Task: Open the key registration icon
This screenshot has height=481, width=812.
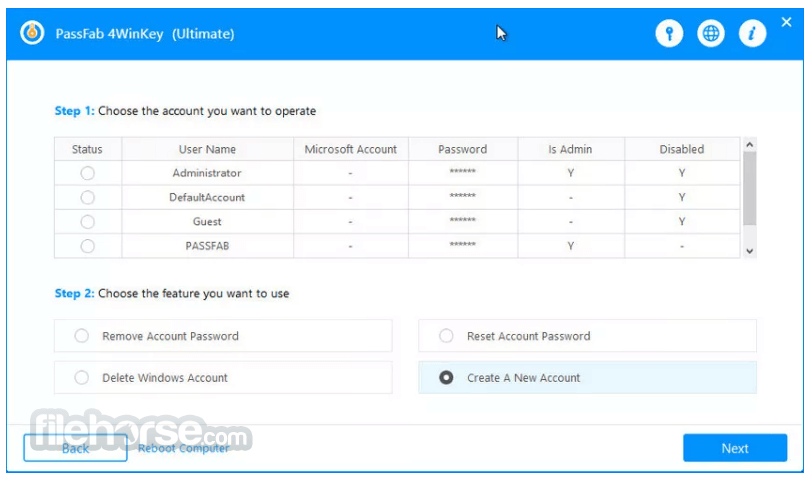Action: point(669,34)
